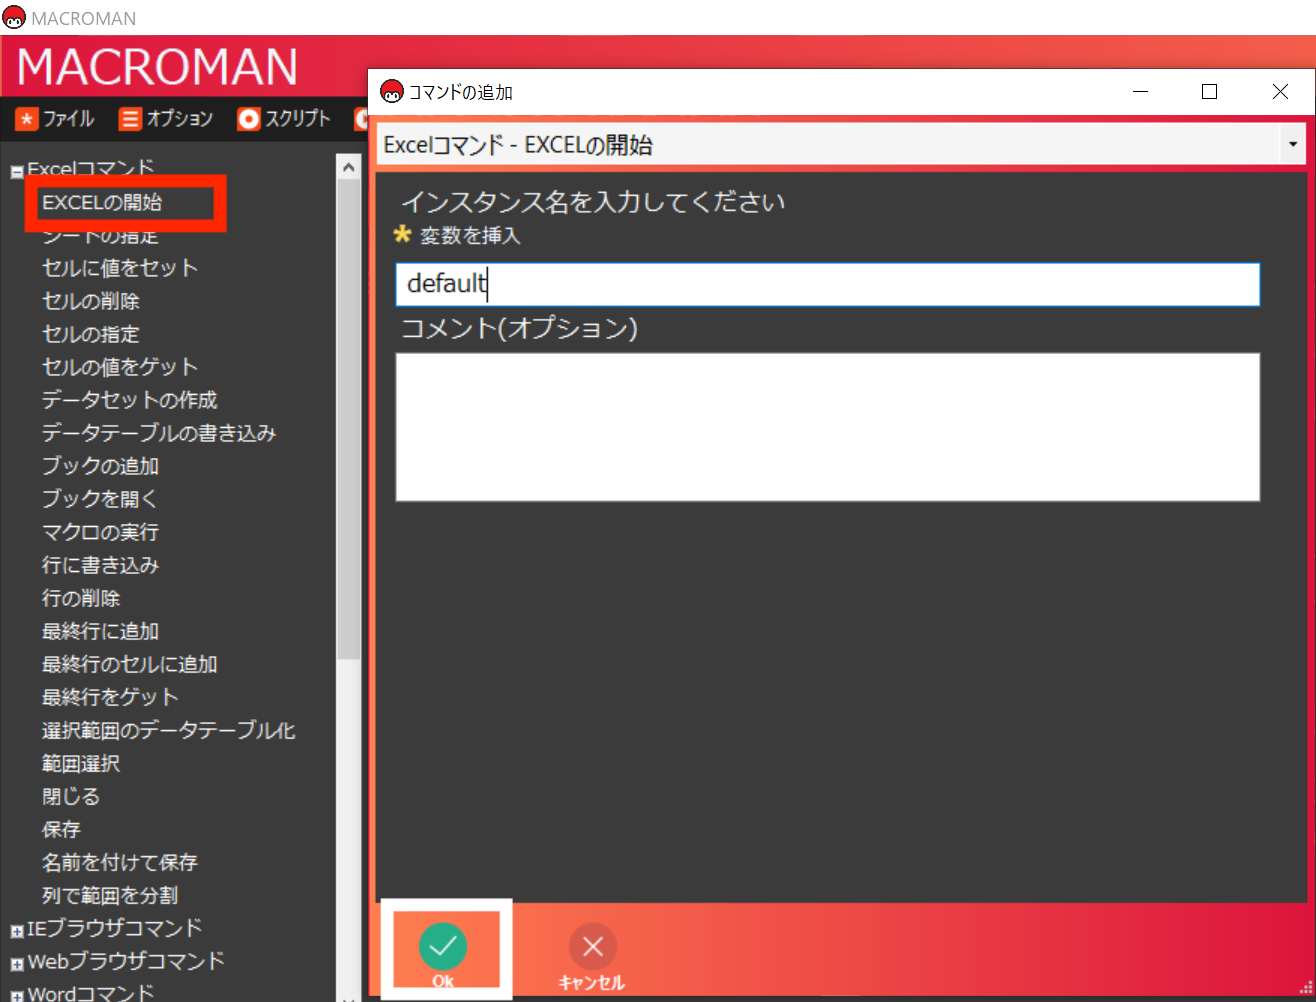Click the MACROMAN title bar logo icon

[14, 18]
